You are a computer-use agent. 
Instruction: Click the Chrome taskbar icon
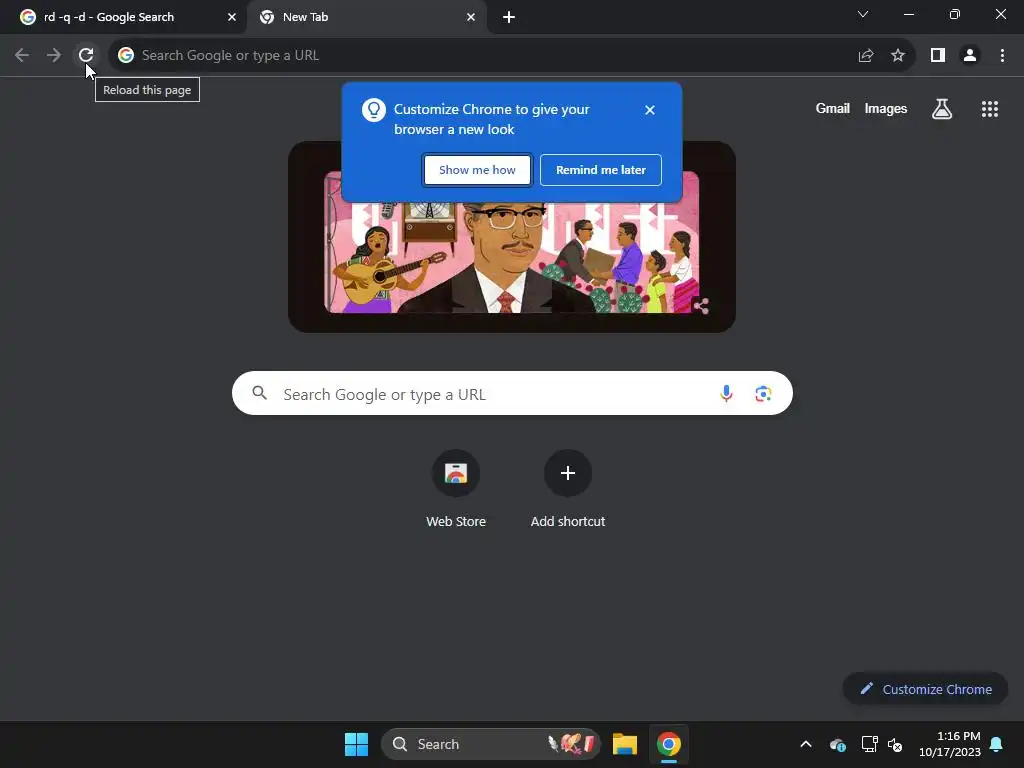[669, 744]
